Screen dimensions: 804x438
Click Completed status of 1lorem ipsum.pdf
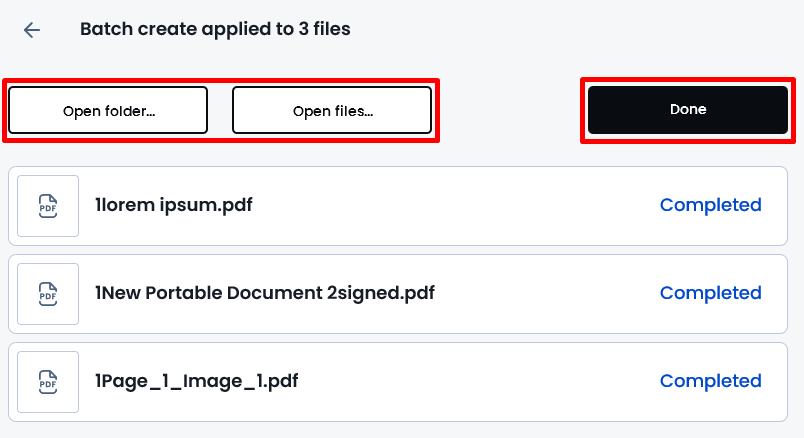point(710,205)
